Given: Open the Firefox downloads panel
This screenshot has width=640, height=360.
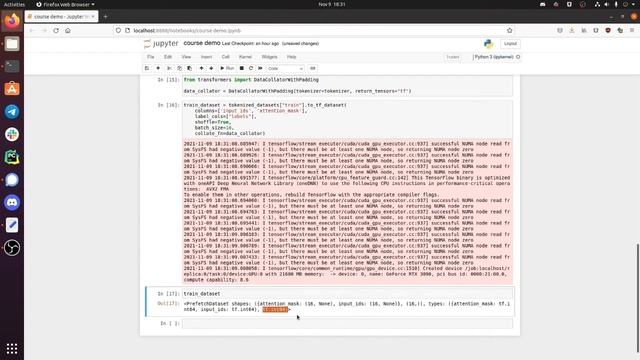Looking at the screenshot, I should tap(572, 31).
